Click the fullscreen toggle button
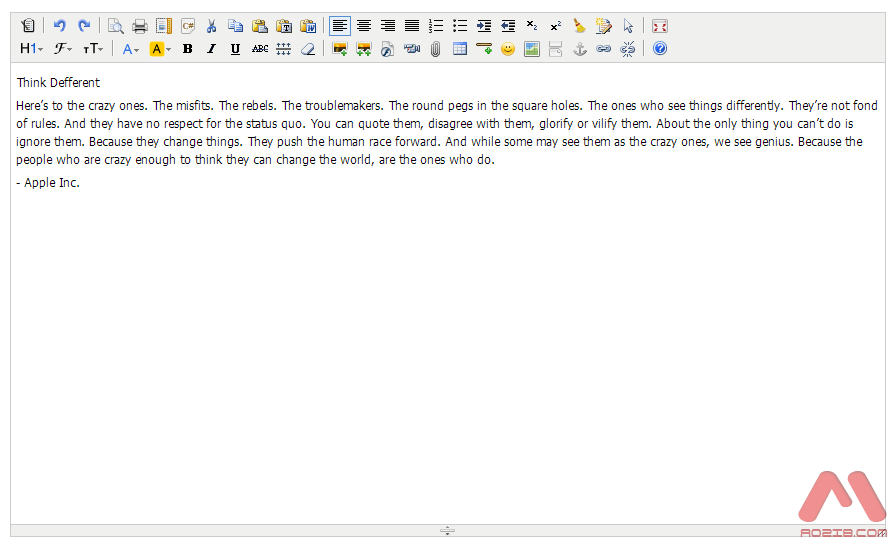This screenshot has height=548, width=896. 660,26
